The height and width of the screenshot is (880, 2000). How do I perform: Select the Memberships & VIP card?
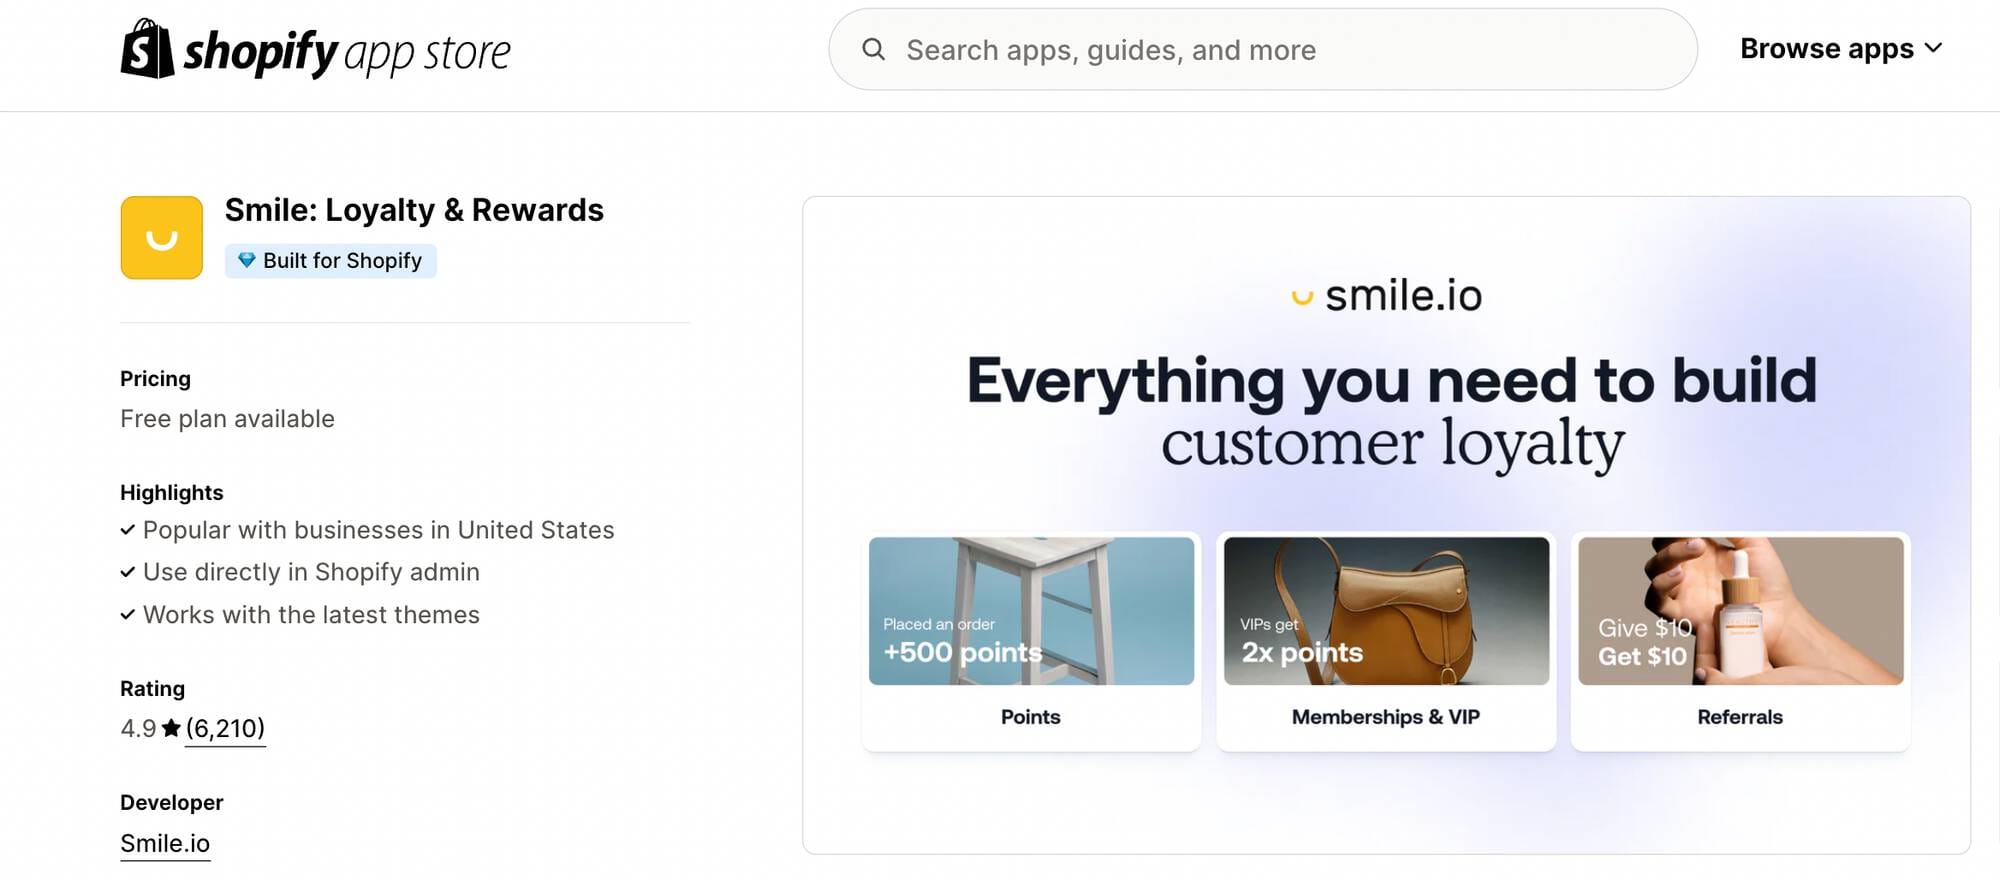[x=1386, y=640]
